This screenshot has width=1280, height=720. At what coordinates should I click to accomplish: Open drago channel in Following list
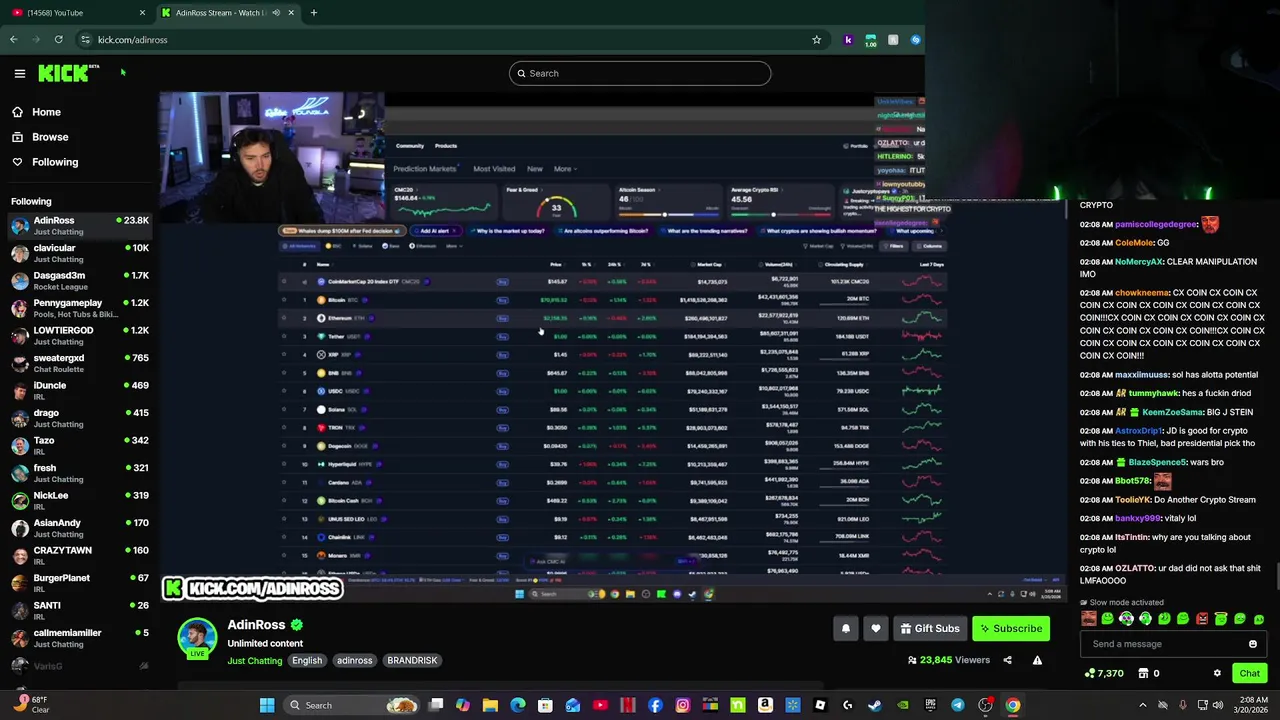point(80,418)
